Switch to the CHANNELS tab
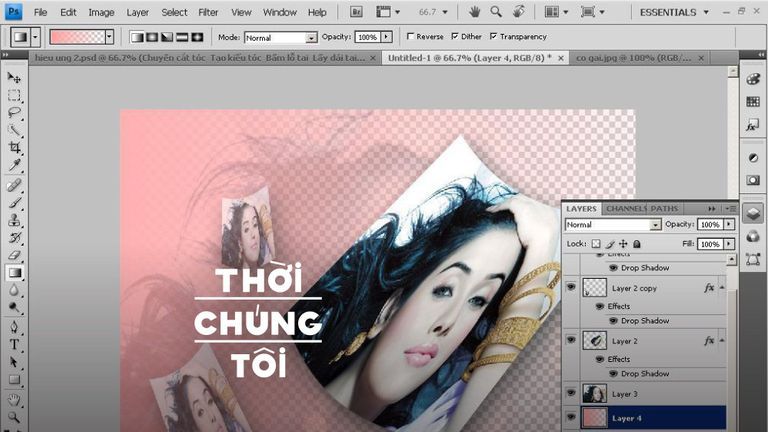 626,209
